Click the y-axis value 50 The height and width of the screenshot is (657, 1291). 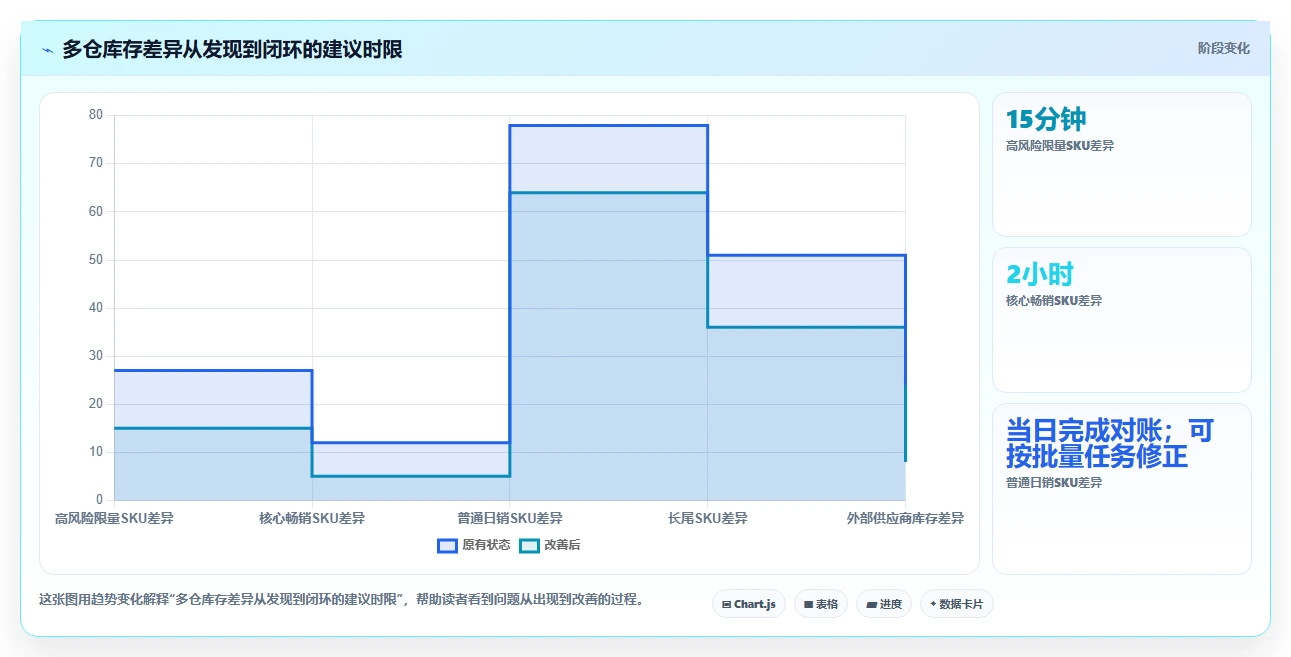tap(96, 259)
